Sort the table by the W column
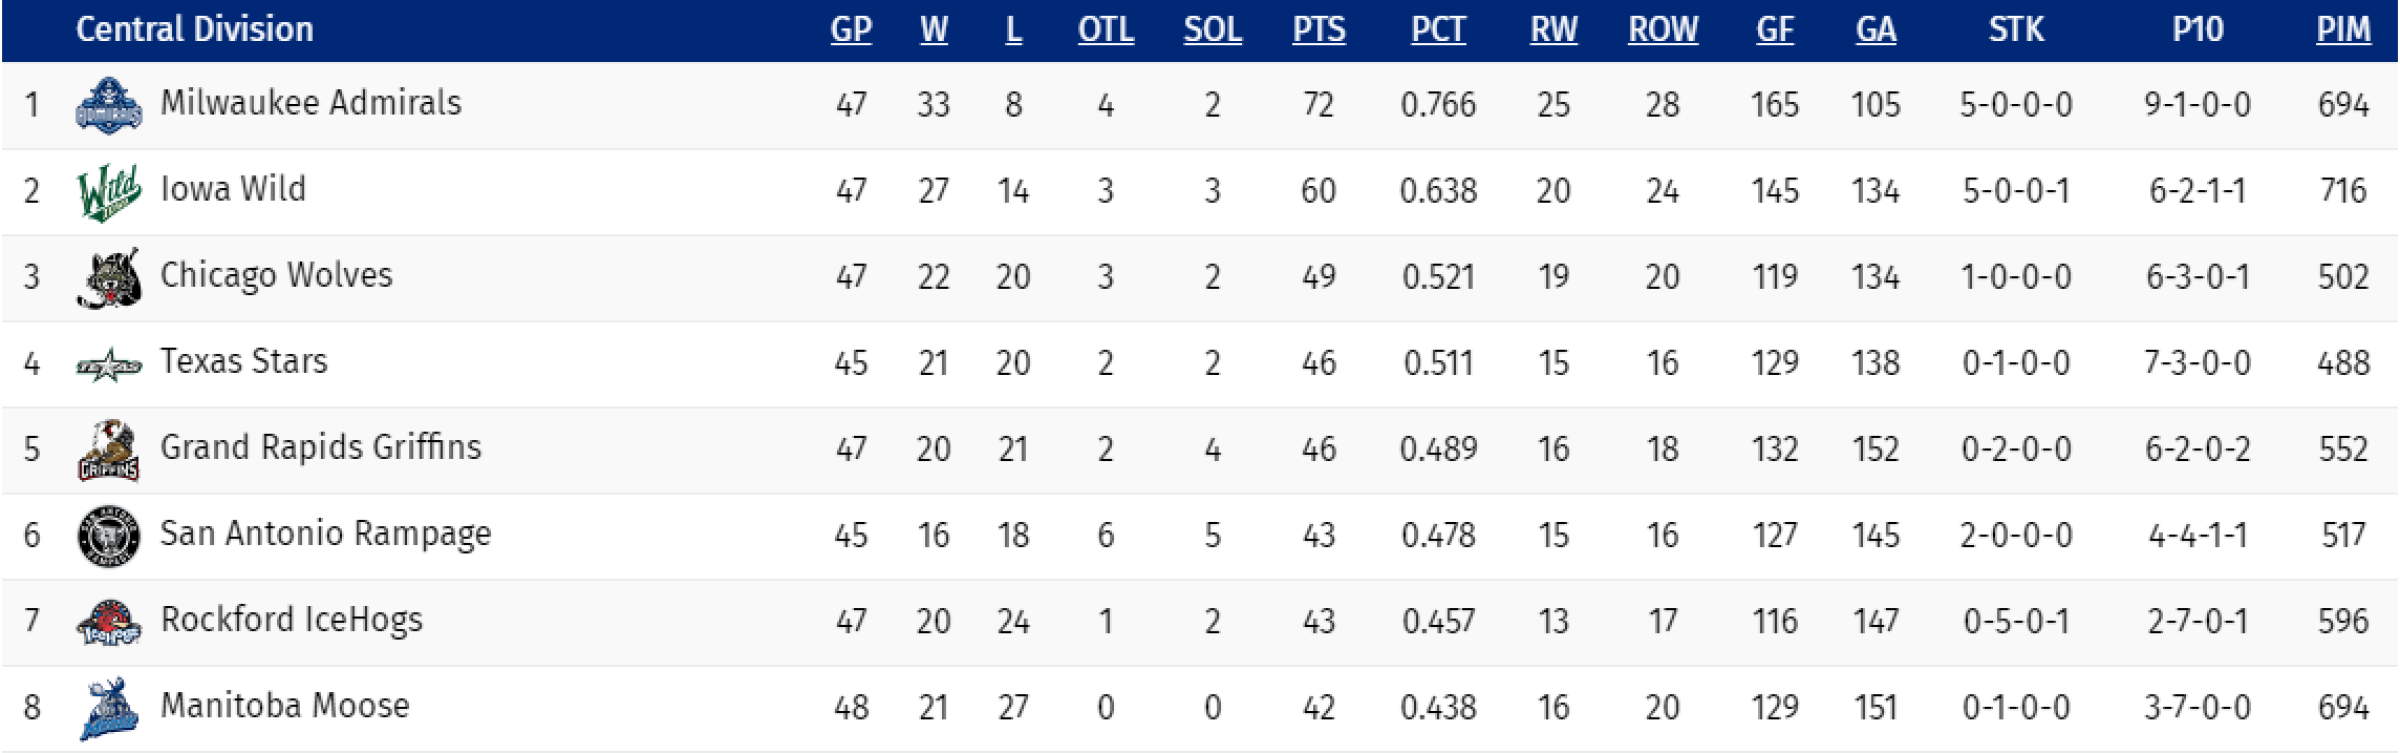The height and width of the screenshot is (753, 2400). coord(934,30)
